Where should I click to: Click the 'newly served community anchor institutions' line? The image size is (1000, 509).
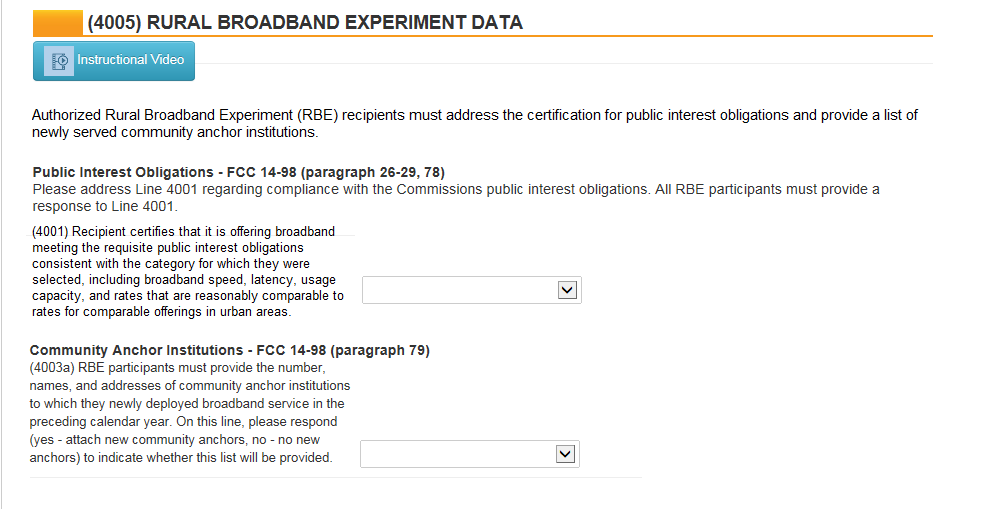pyautogui.click(x=175, y=133)
